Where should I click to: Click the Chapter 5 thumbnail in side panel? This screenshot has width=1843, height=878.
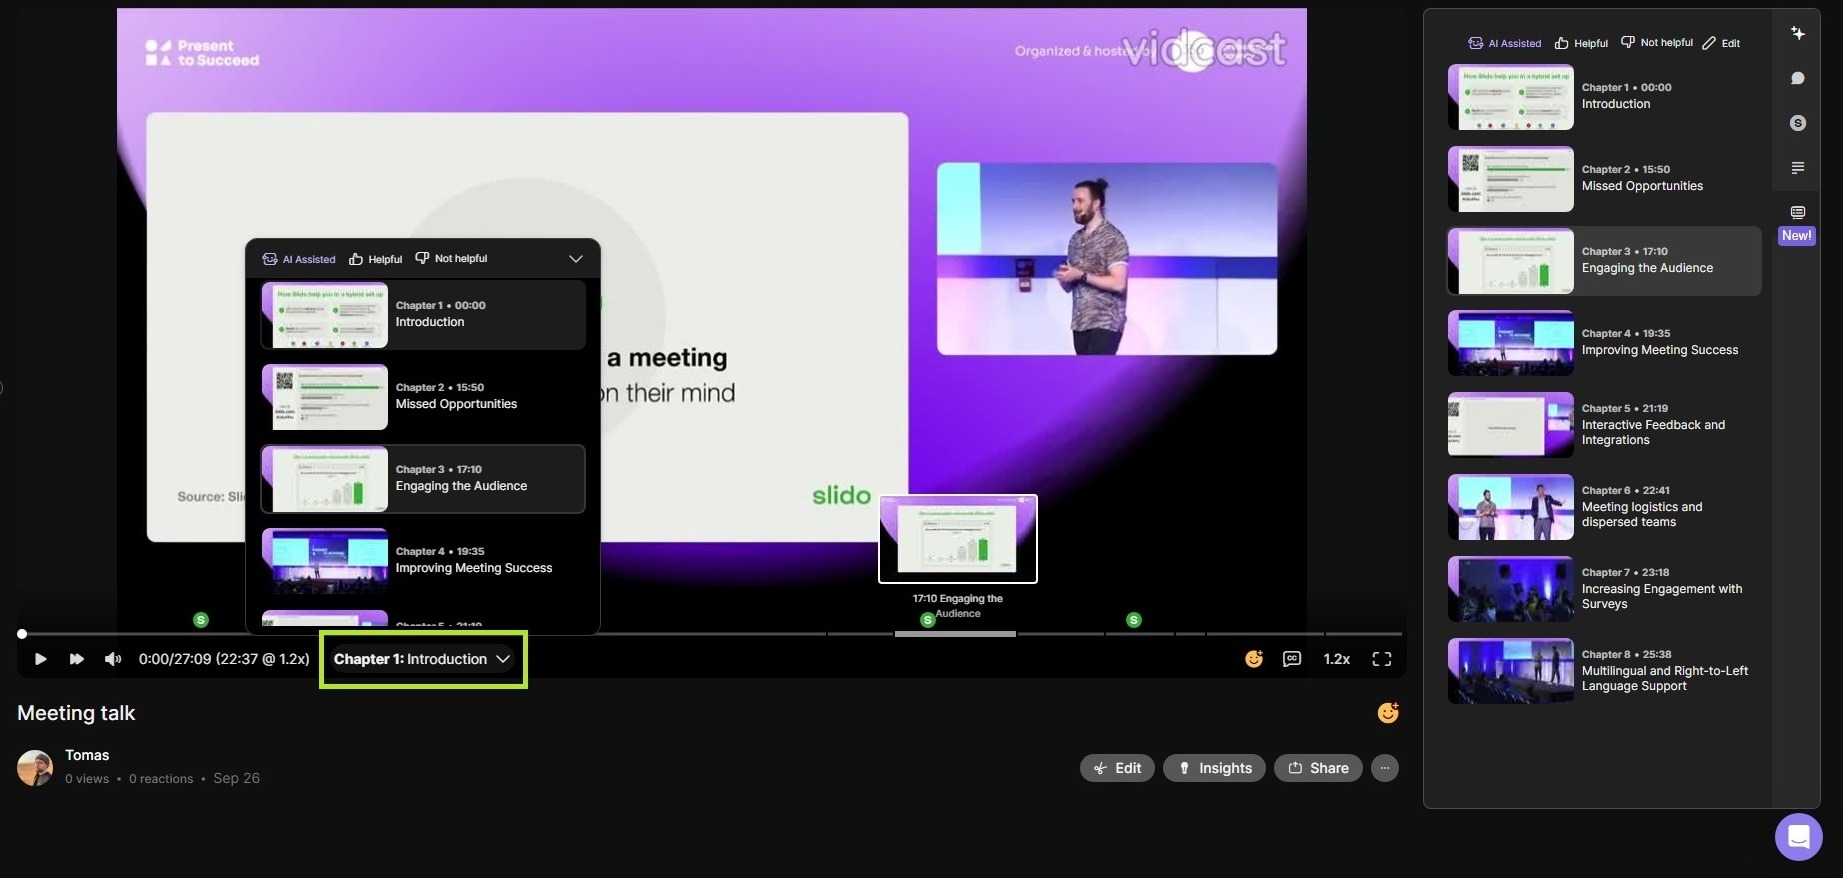coord(1510,425)
